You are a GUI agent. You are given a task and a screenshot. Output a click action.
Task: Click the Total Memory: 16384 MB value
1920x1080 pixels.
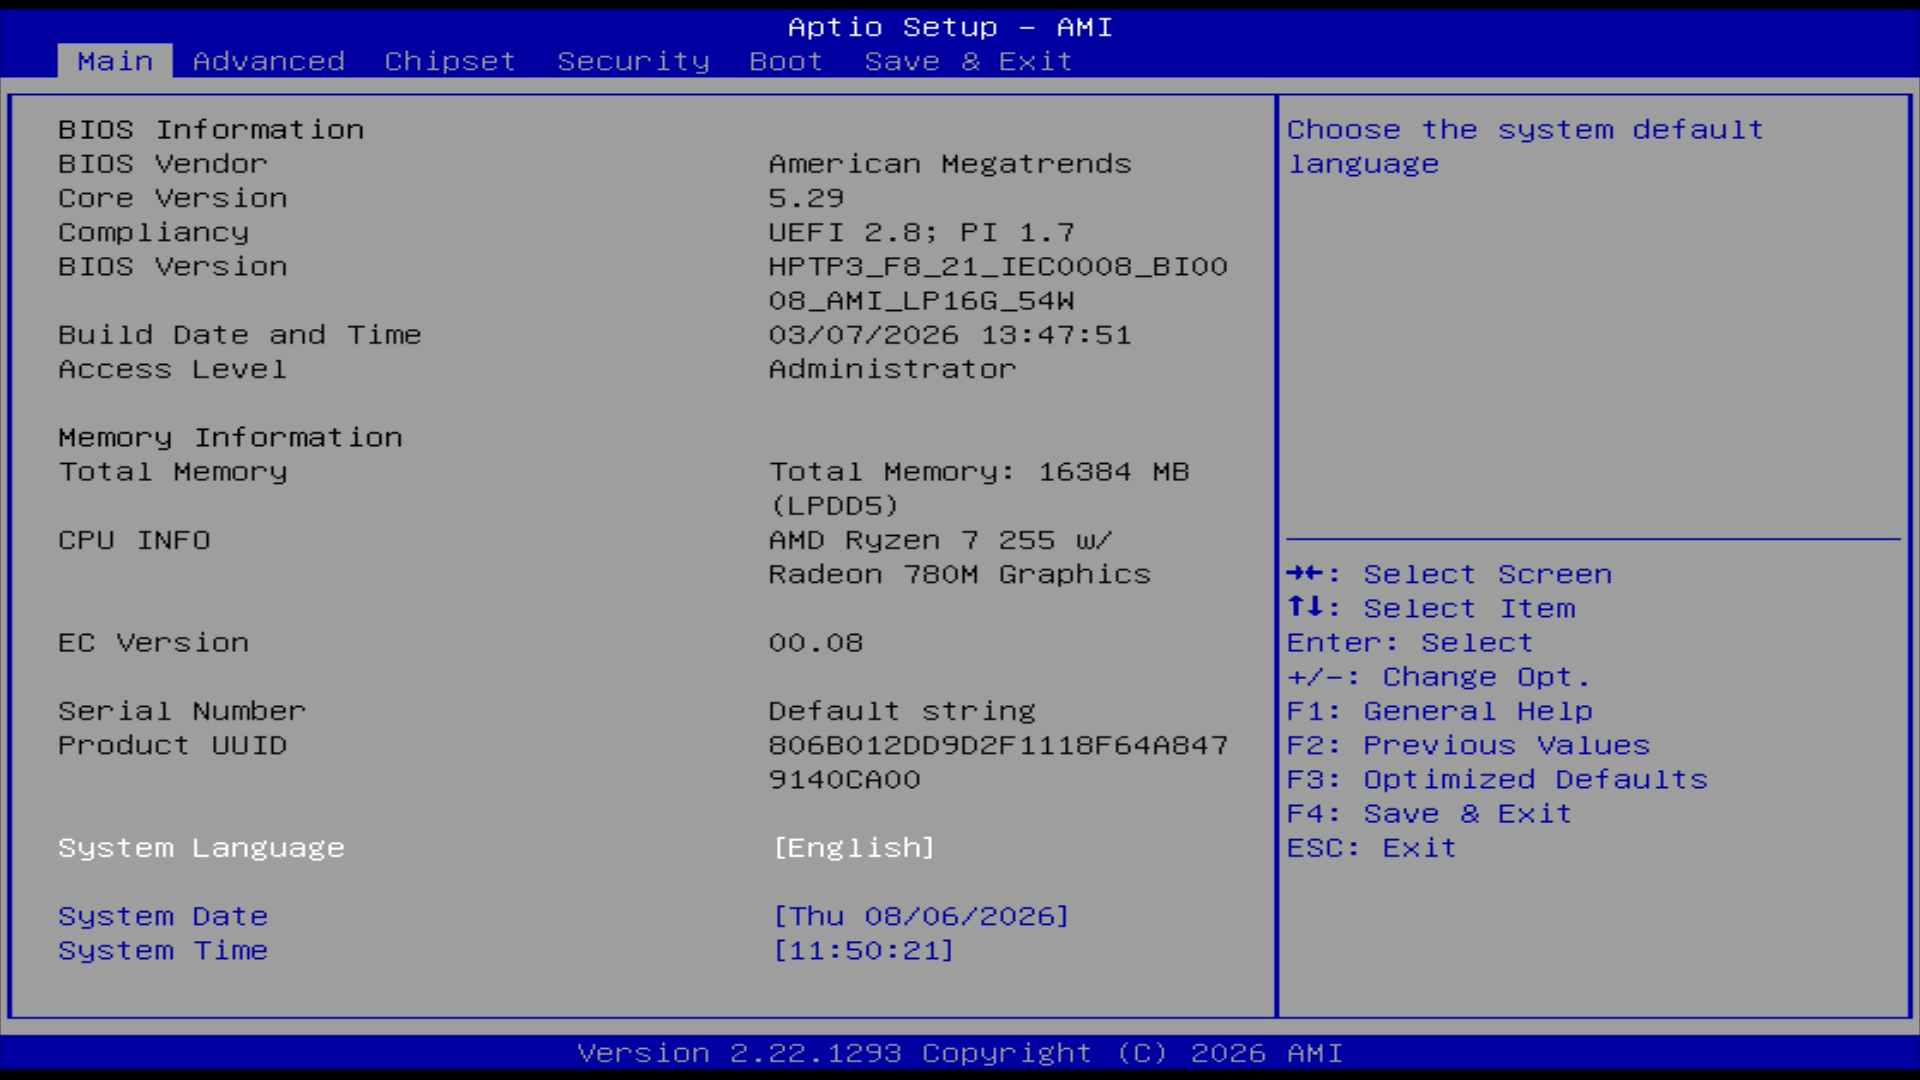[x=979, y=488]
